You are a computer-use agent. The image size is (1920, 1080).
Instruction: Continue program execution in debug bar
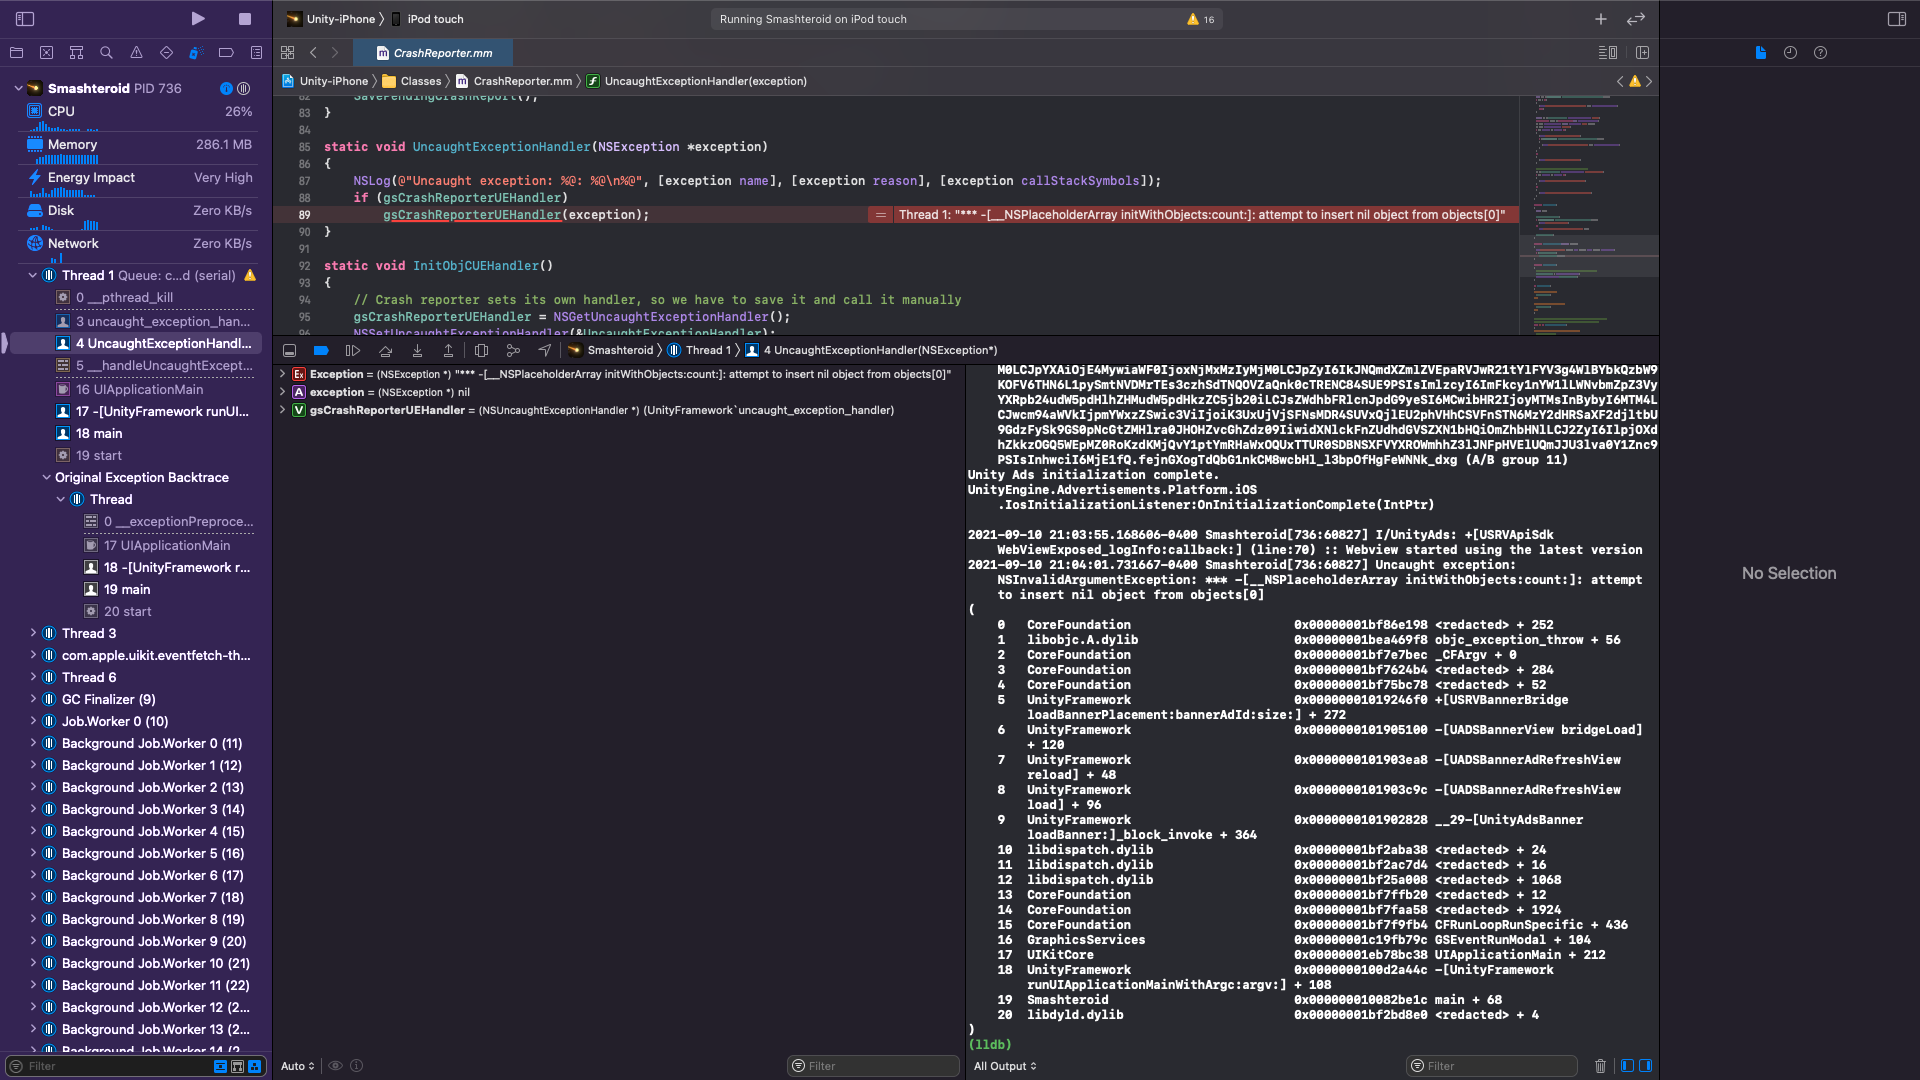pyautogui.click(x=352, y=351)
